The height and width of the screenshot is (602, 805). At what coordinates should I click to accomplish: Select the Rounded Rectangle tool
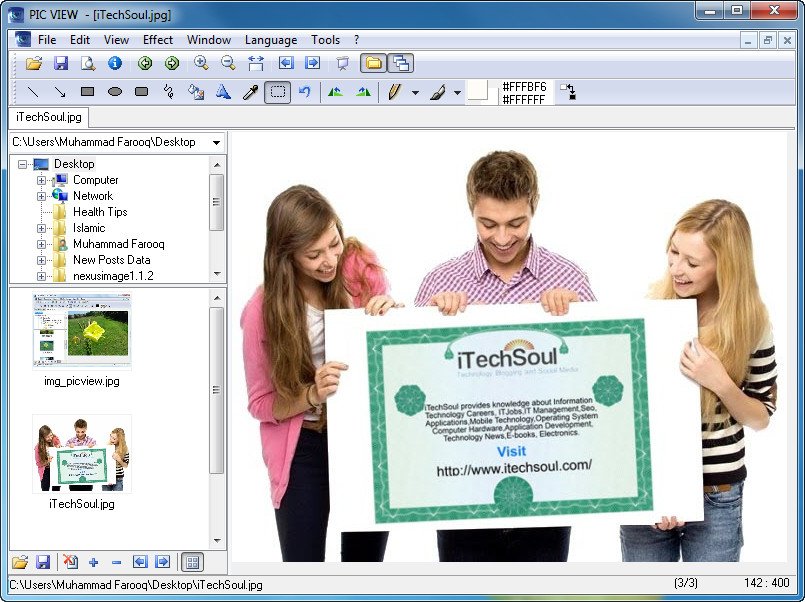tap(141, 92)
